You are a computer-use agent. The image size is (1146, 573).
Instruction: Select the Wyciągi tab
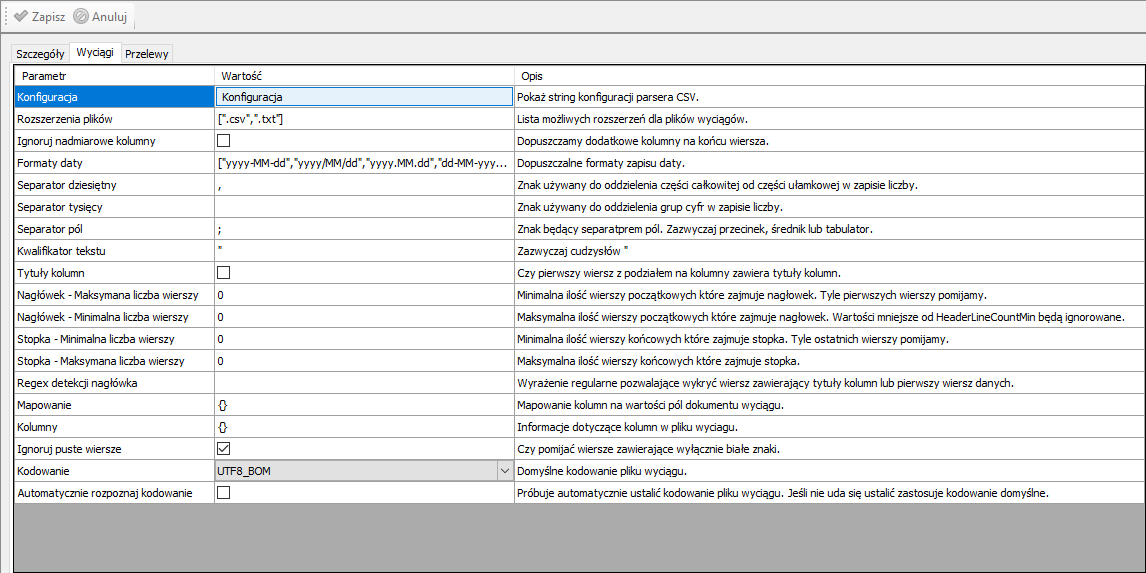[x=95, y=53]
